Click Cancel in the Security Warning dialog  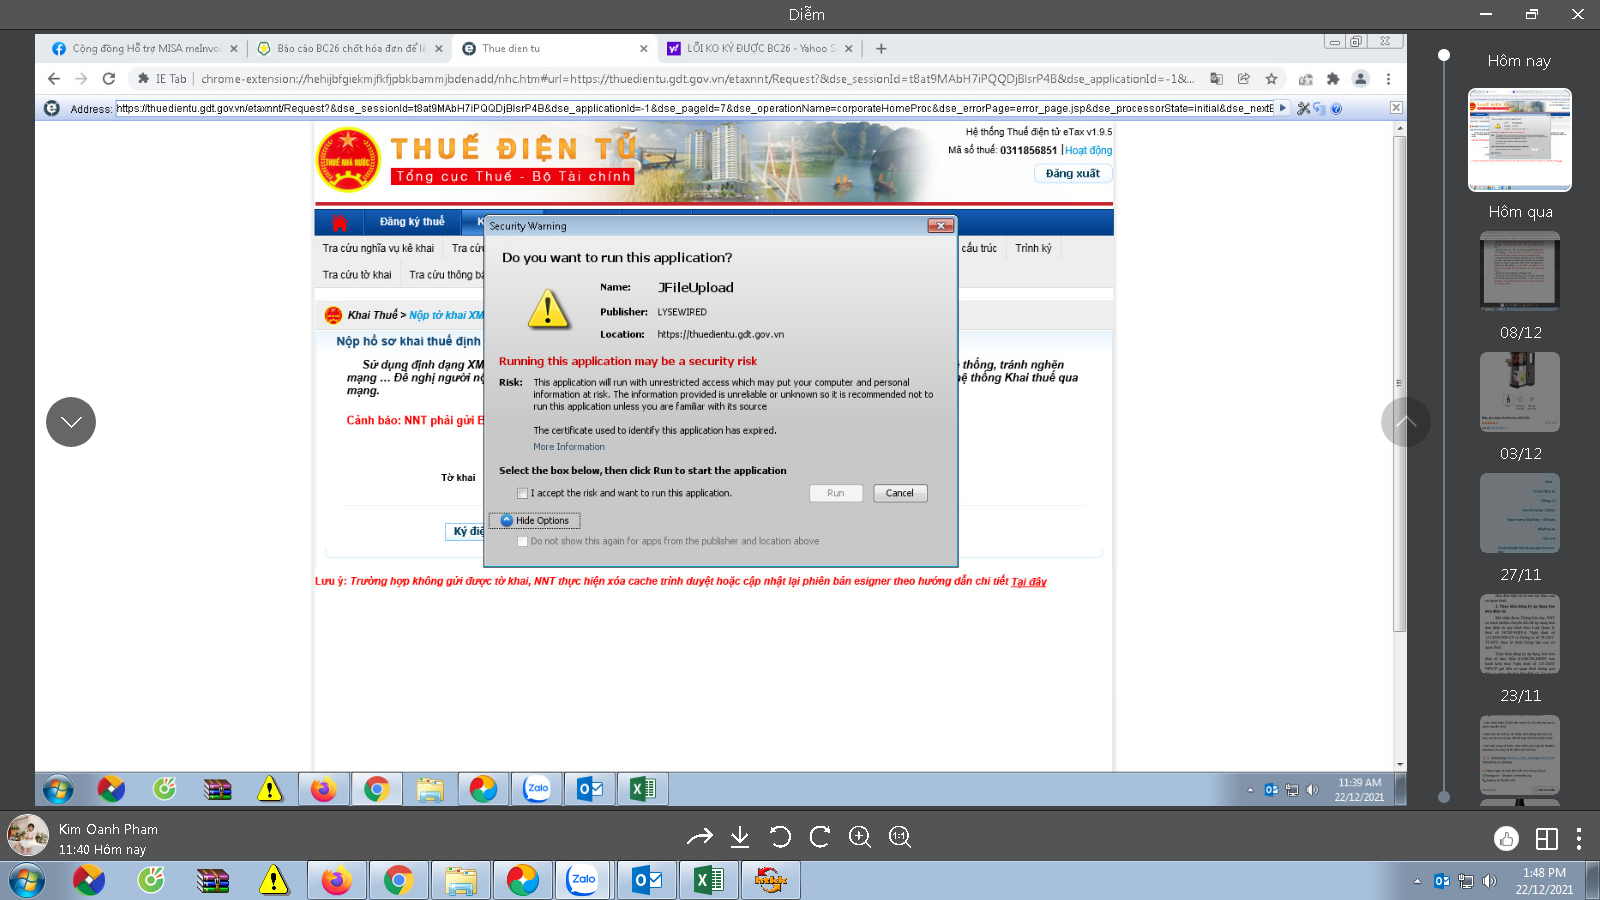pos(899,493)
